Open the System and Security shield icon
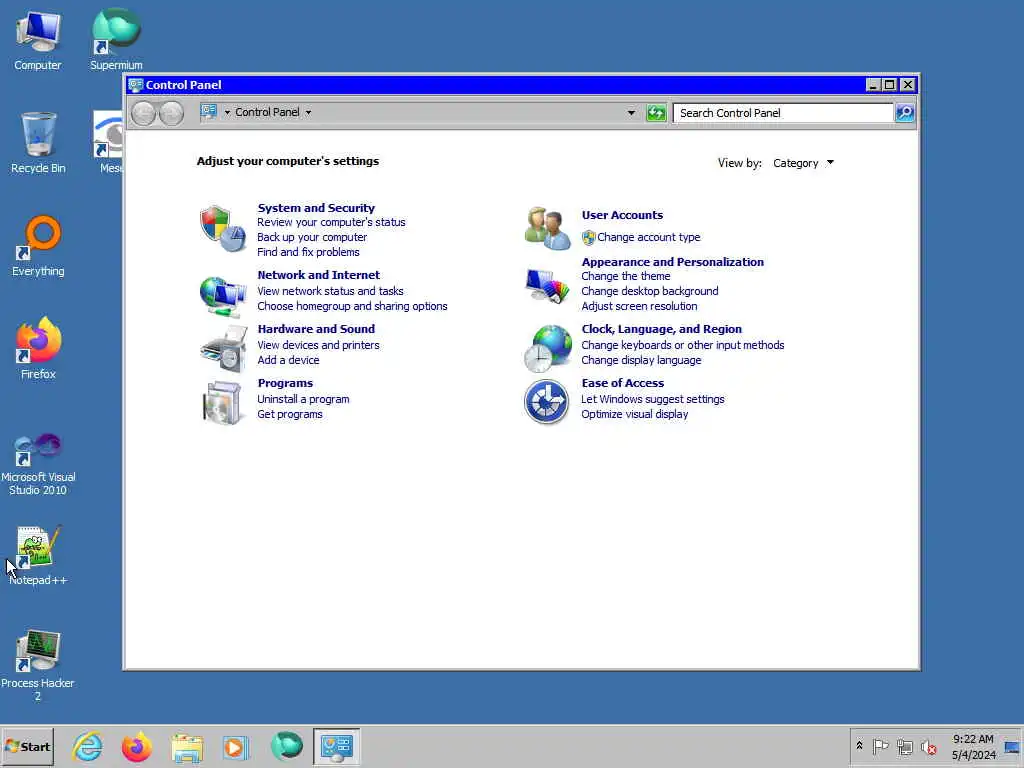 point(223,229)
